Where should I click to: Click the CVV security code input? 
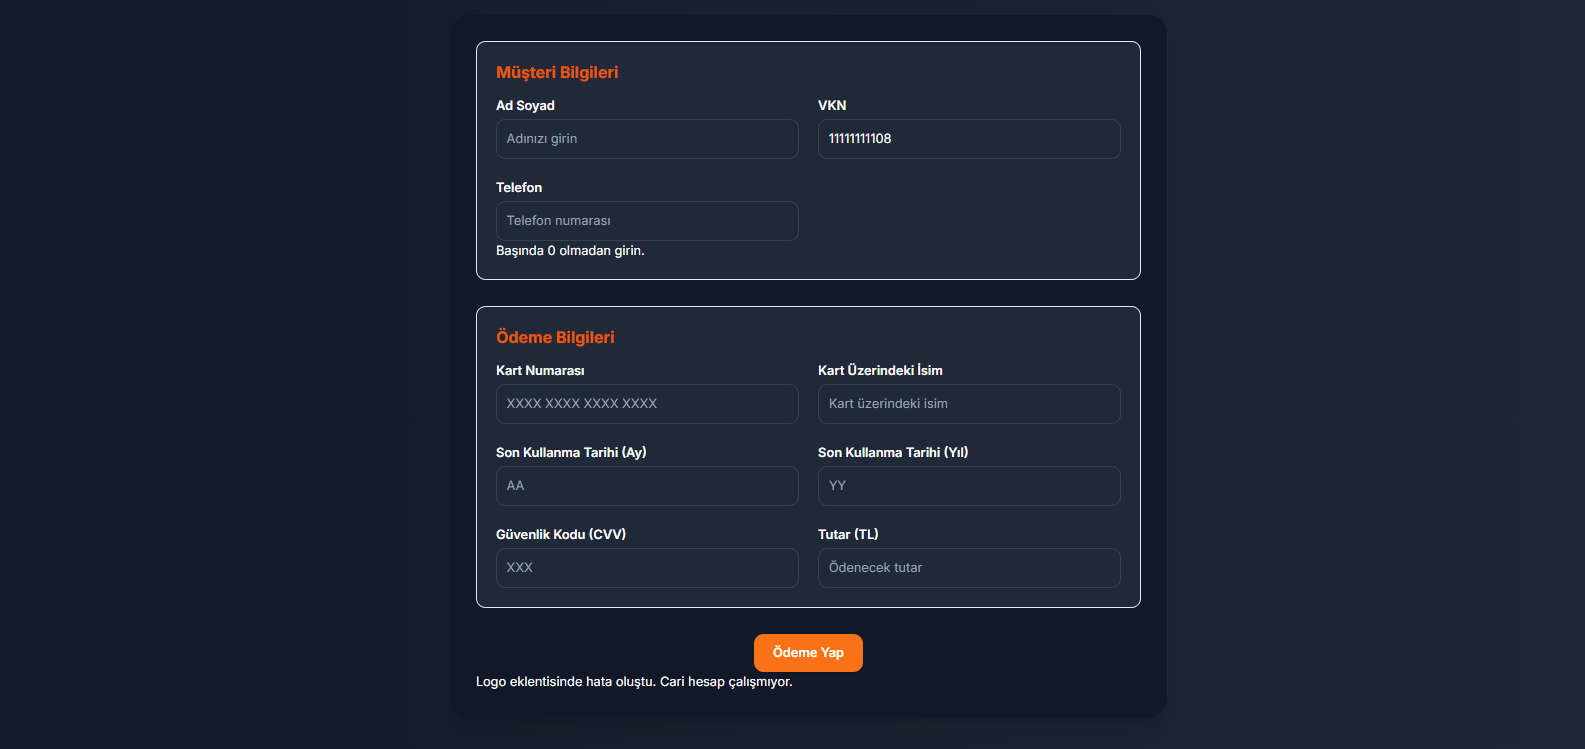(x=647, y=568)
